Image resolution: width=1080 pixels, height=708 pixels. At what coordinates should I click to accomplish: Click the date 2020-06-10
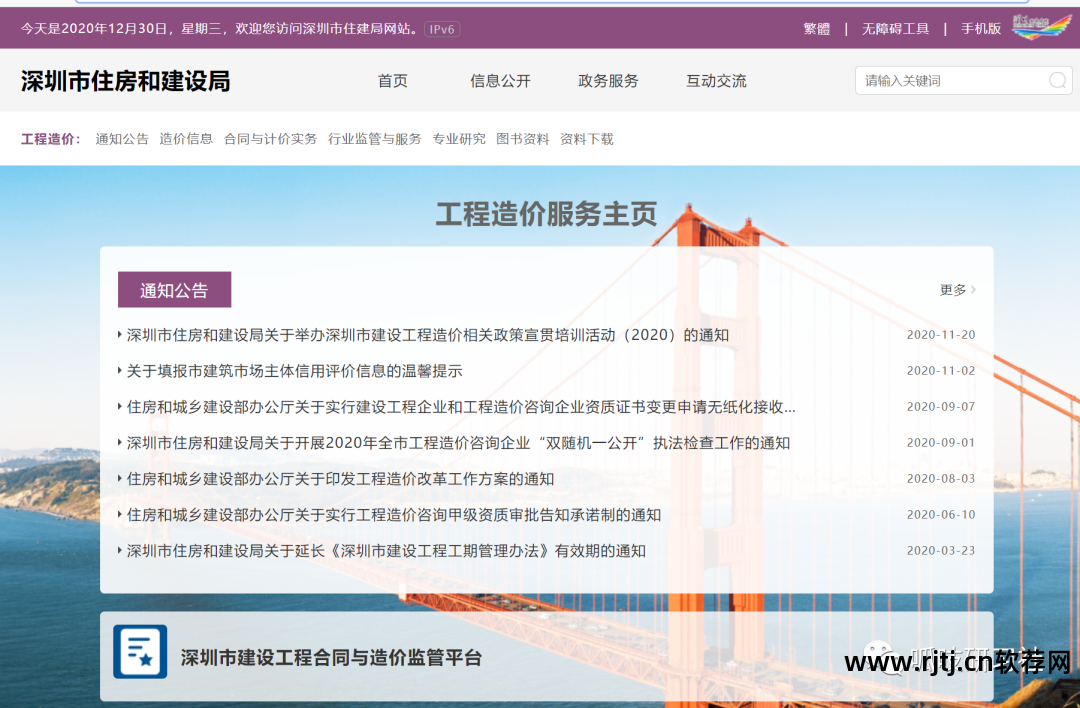coord(941,514)
